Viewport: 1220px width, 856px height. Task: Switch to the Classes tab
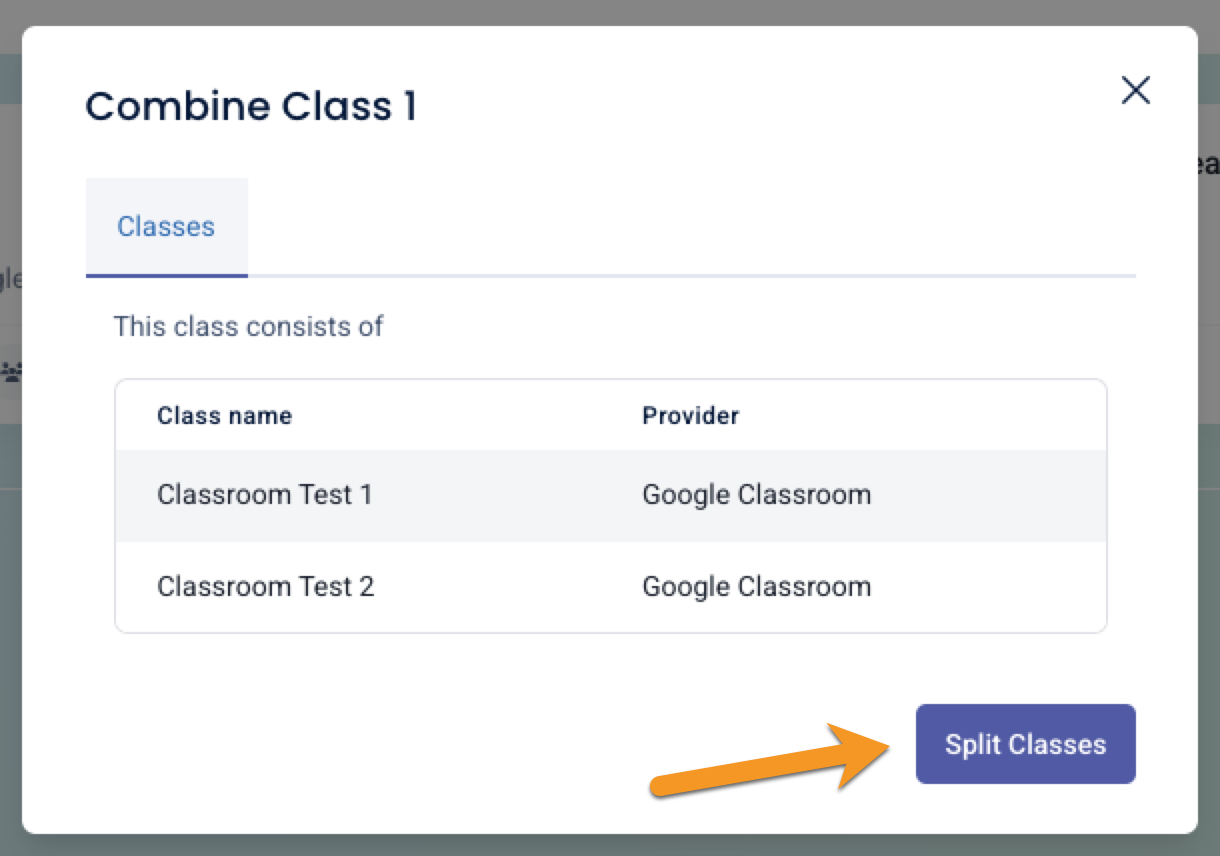[166, 227]
